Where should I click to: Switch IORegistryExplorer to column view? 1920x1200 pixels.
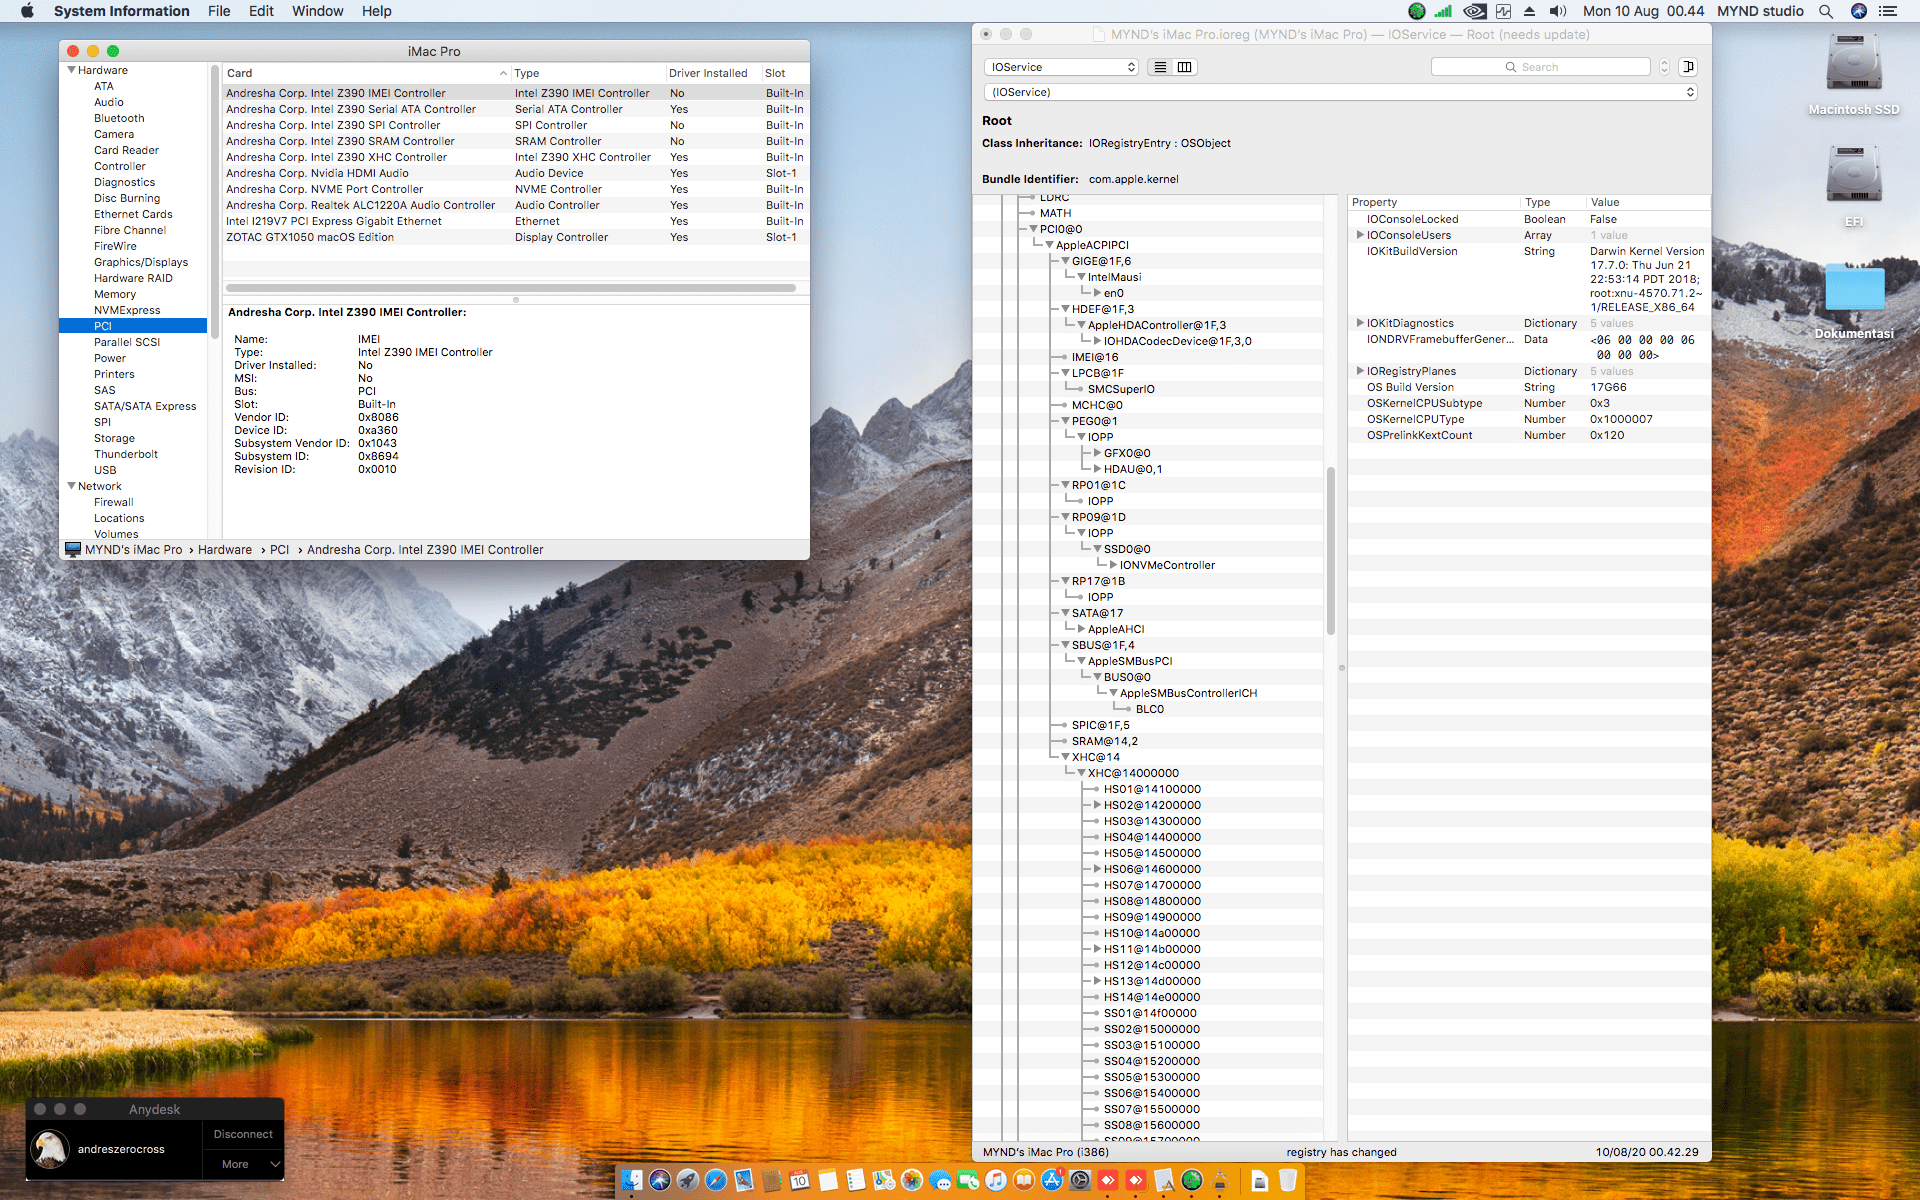pyautogui.click(x=1185, y=67)
